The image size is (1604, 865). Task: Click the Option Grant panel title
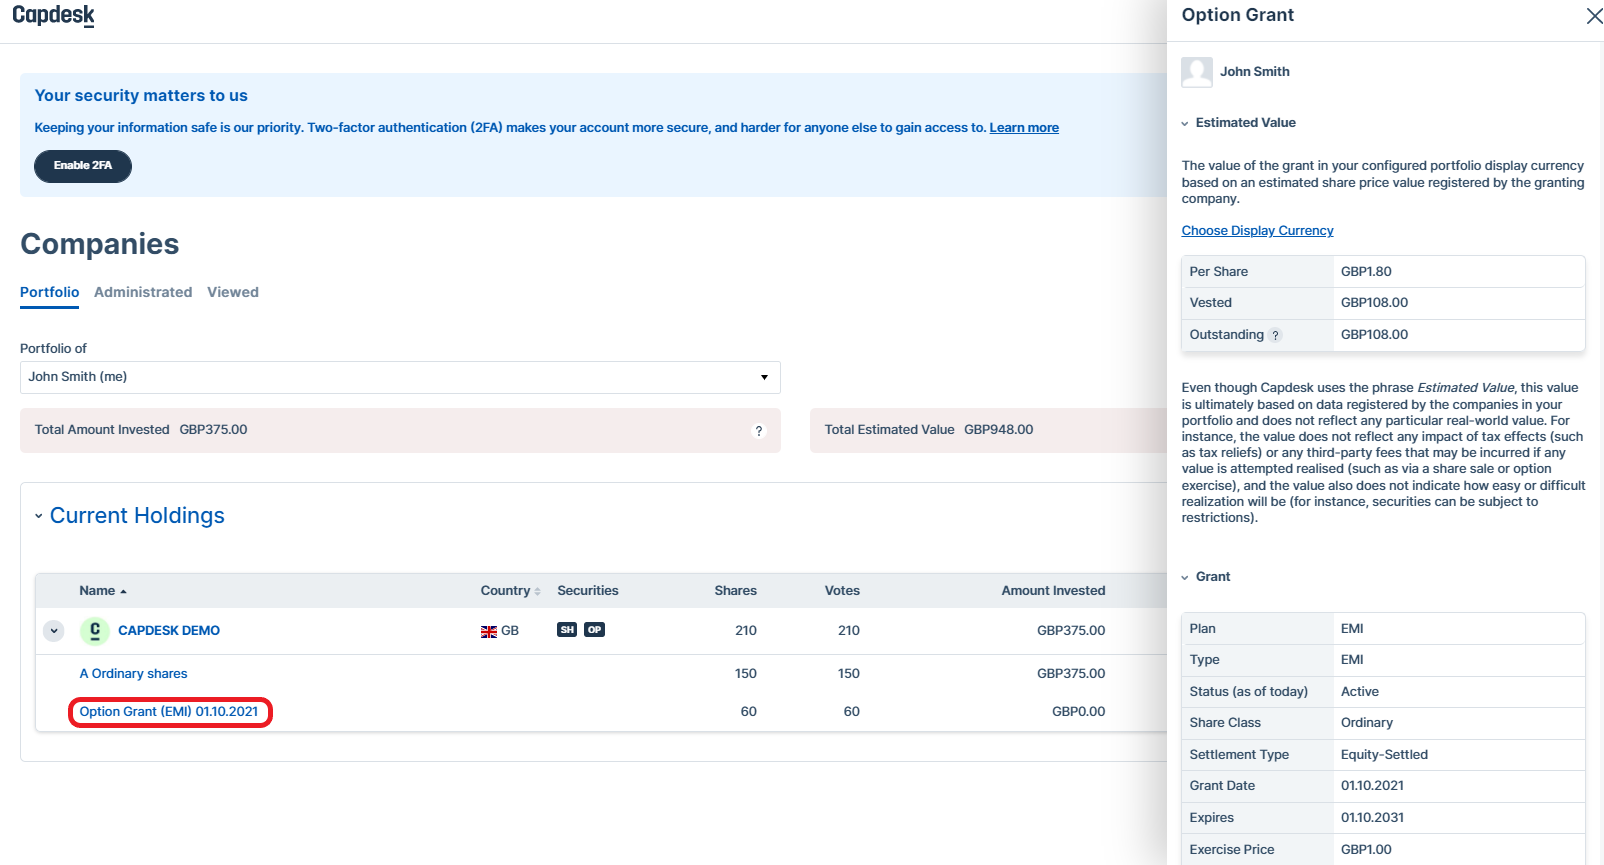[1237, 15]
